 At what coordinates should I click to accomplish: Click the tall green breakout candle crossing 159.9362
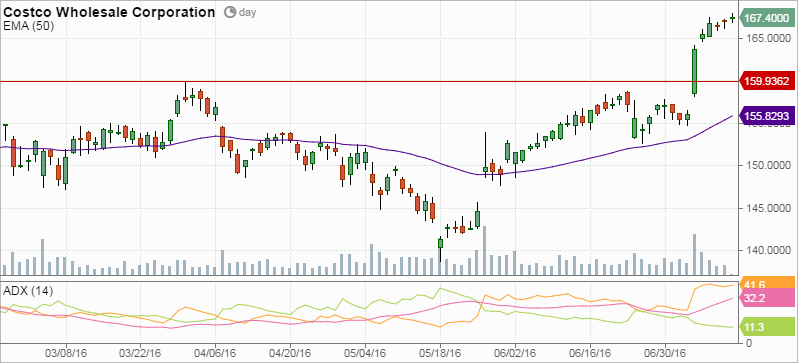click(x=694, y=71)
